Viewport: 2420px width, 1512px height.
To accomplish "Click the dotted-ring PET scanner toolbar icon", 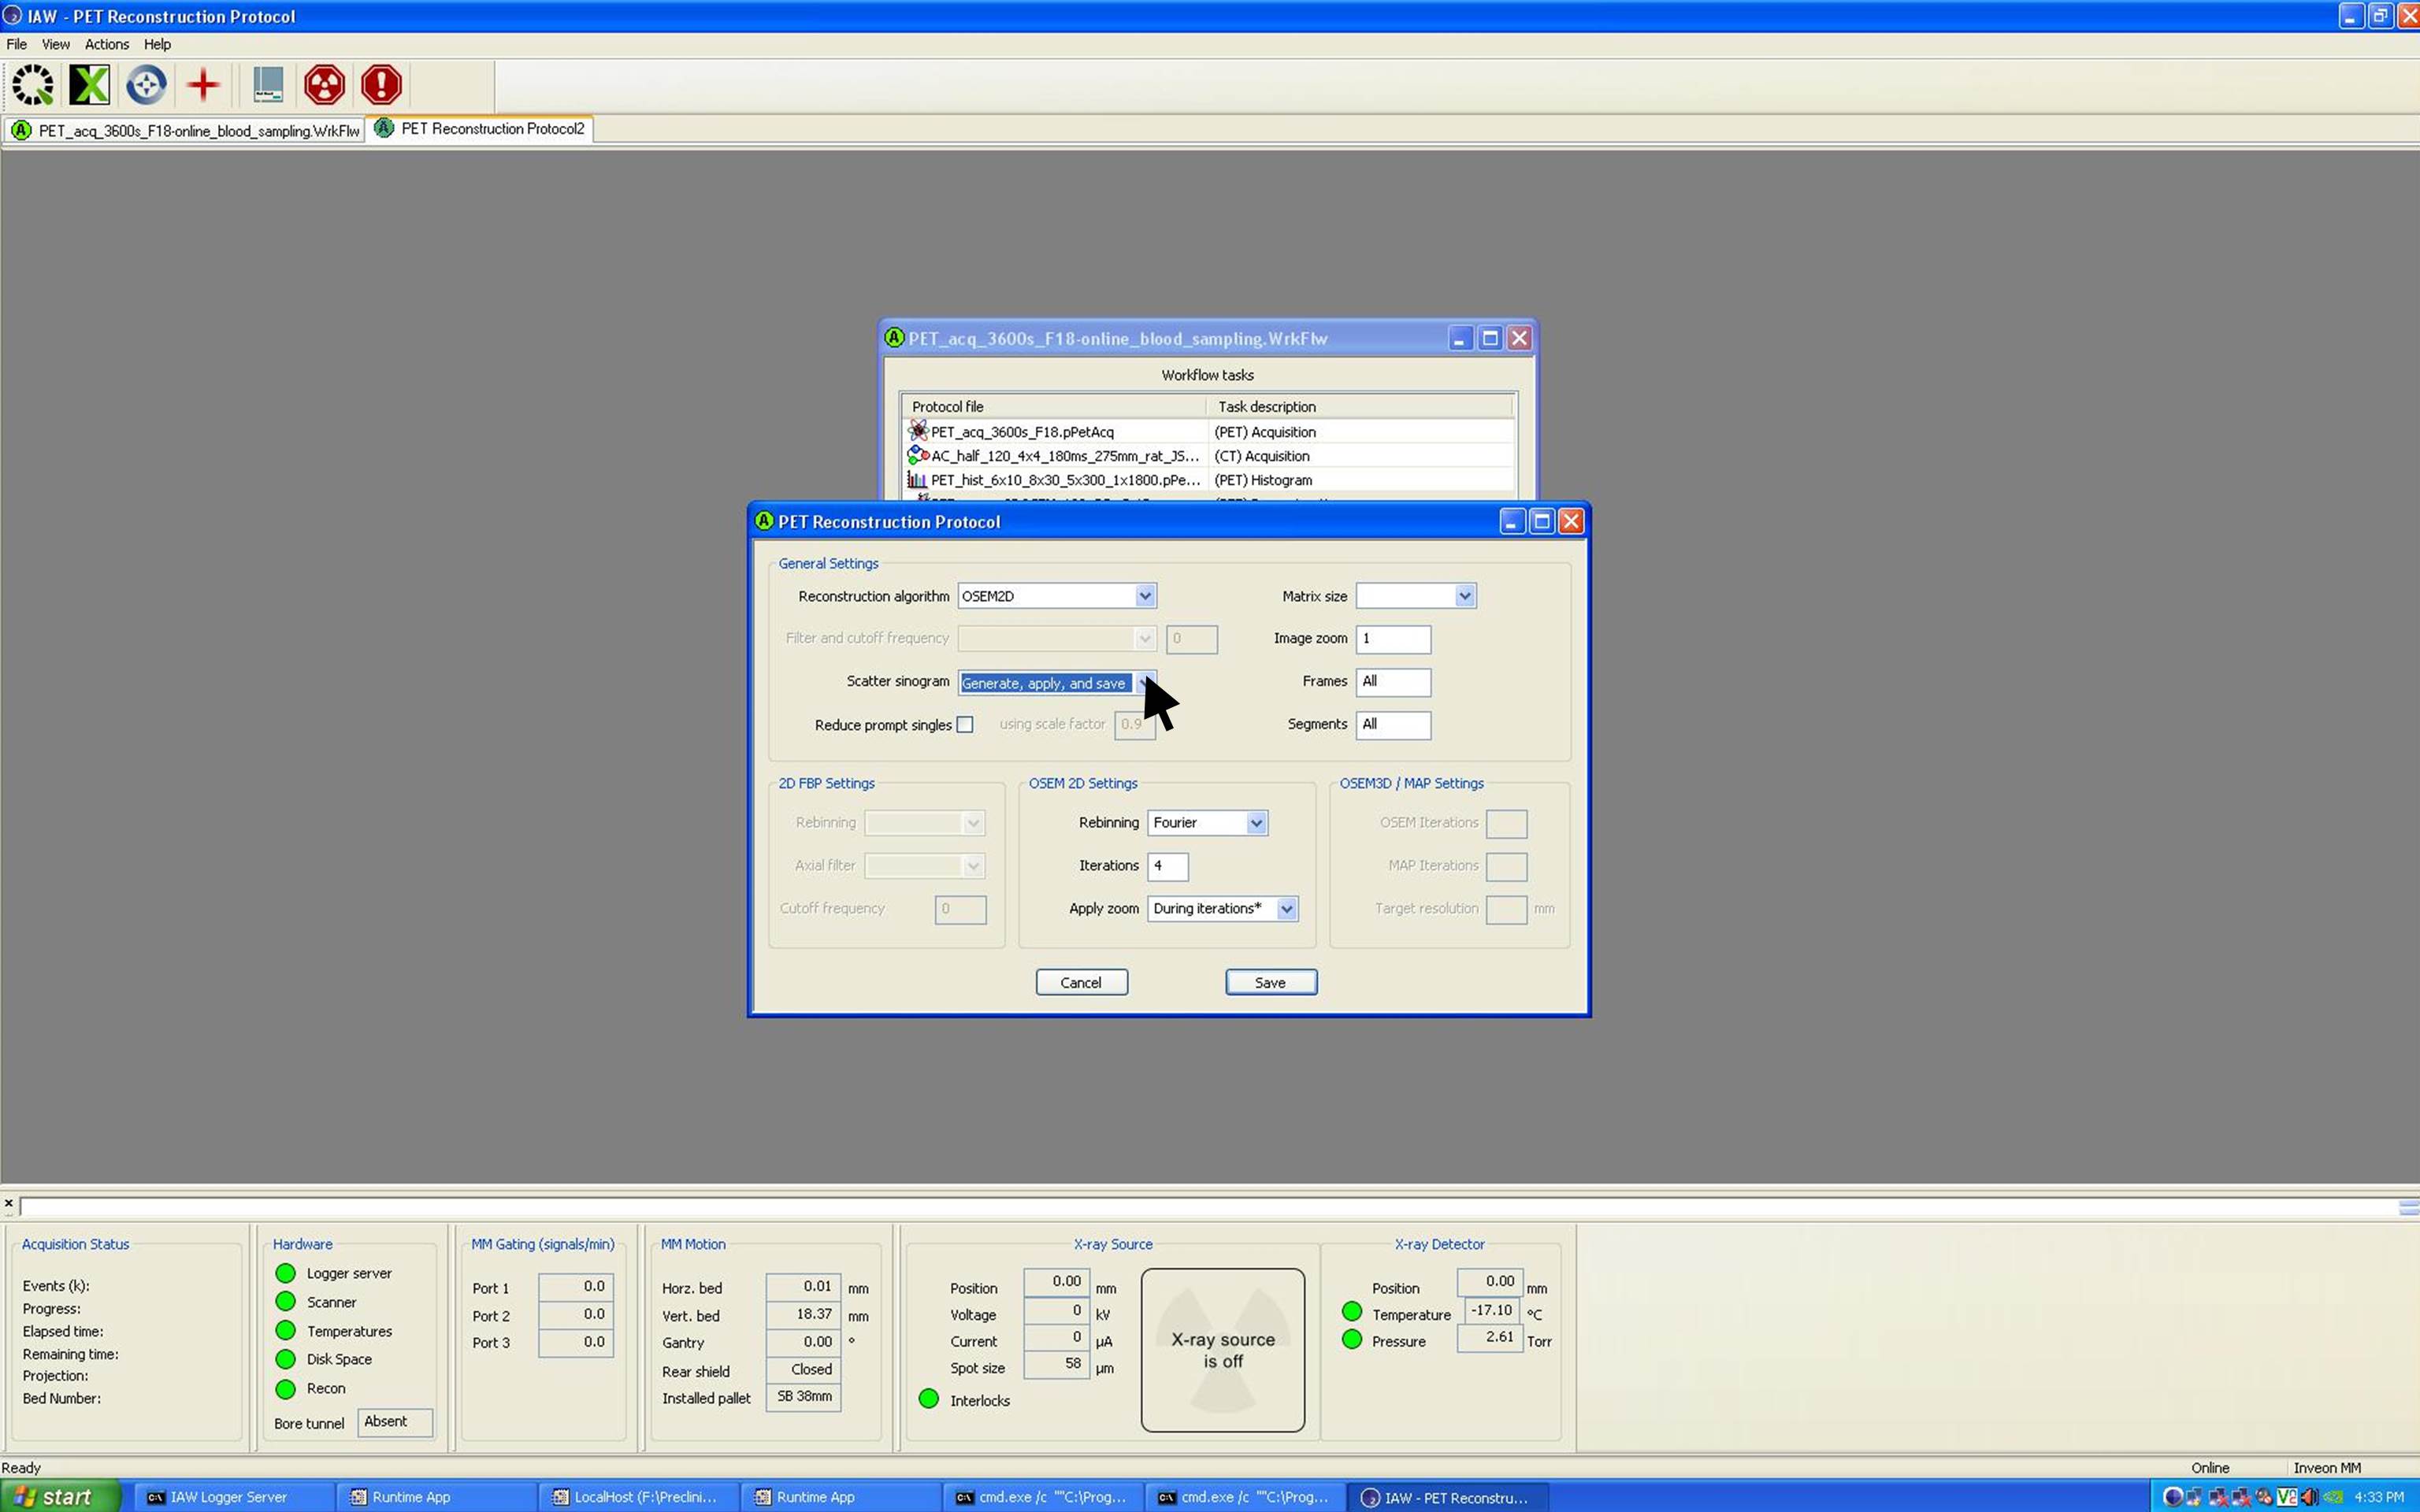I will click(x=33, y=85).
